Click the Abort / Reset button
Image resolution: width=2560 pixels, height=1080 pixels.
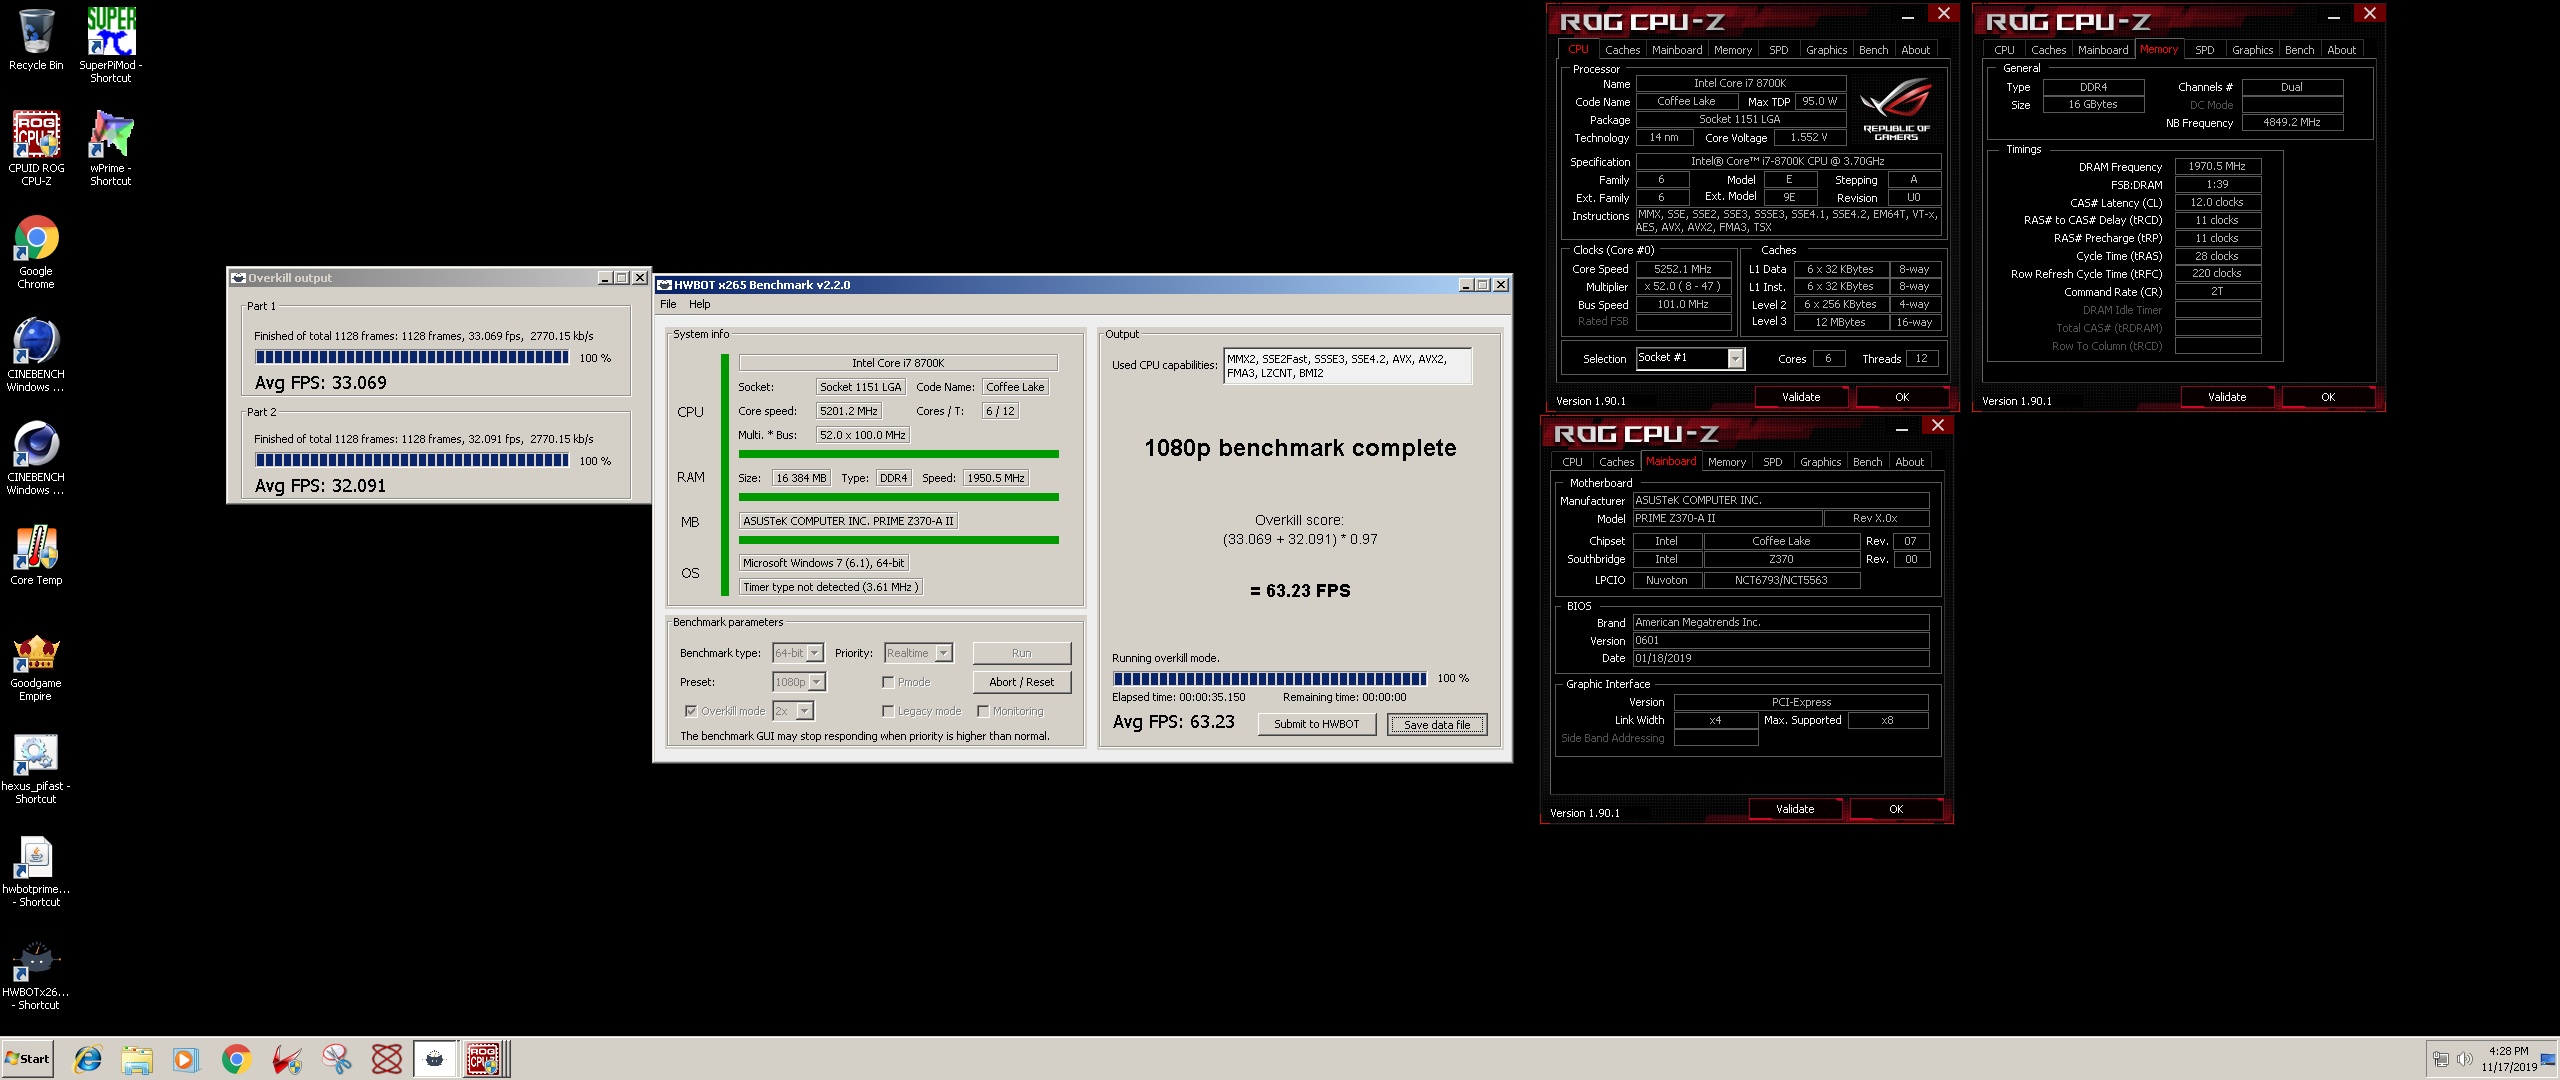[x=1021, y=682]
